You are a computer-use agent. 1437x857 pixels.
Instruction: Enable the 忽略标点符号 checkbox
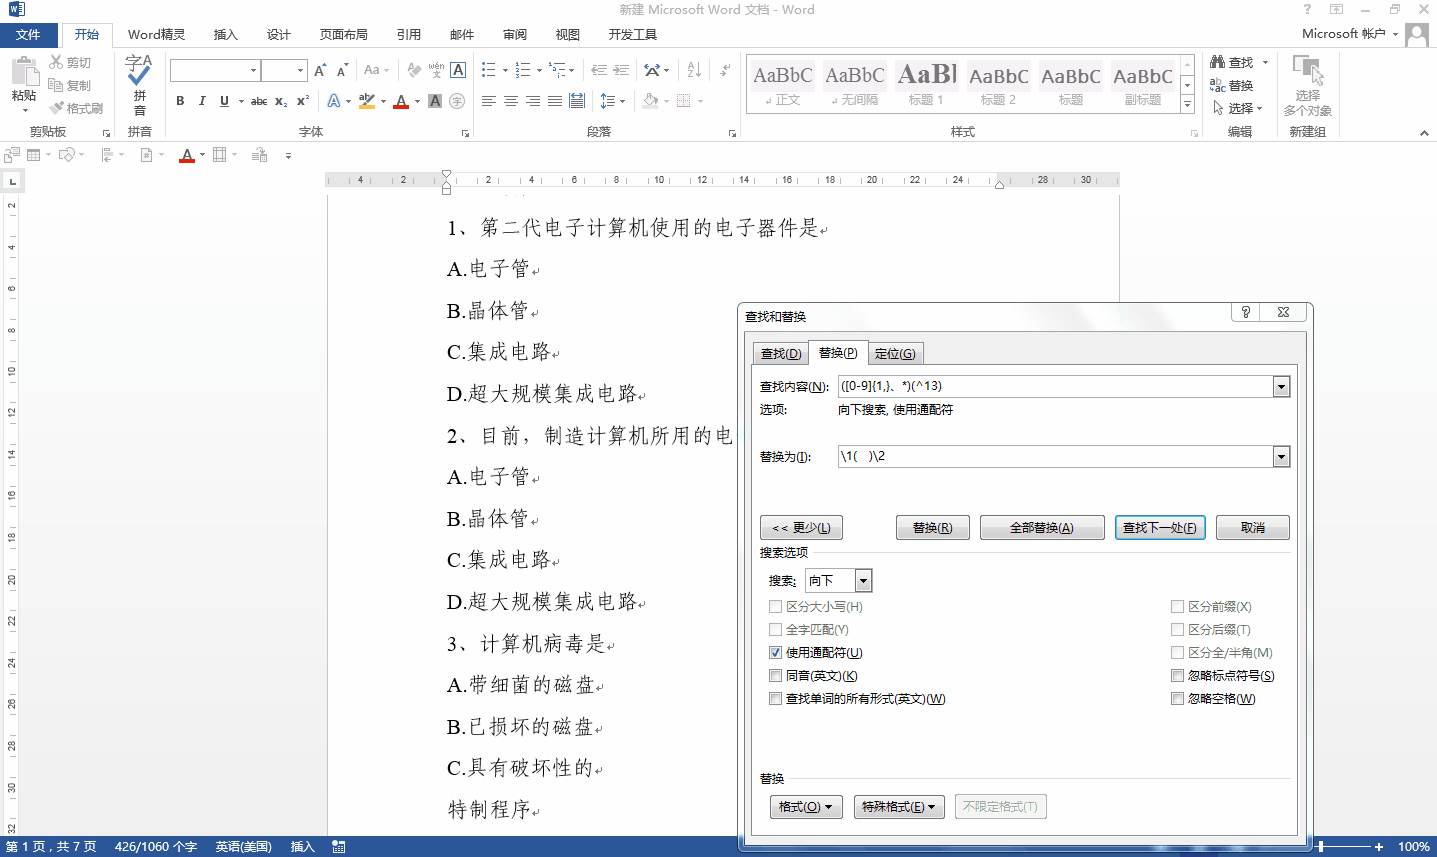(1177, 676)
